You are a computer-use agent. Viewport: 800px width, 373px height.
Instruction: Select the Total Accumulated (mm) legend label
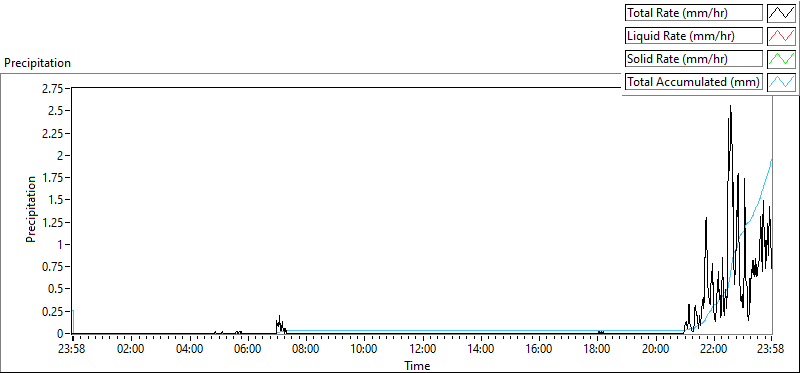(694, 82)
